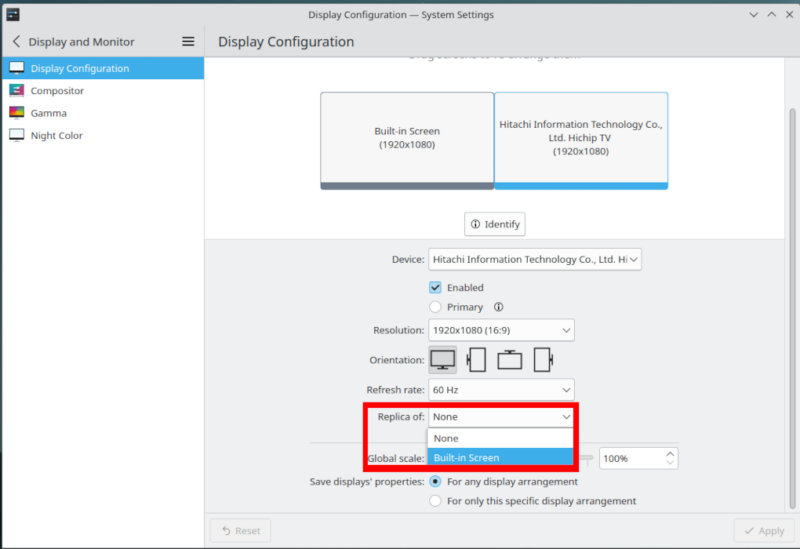Select For any display arrangement
The image size is (800, 549).
[x=435, y=482]
